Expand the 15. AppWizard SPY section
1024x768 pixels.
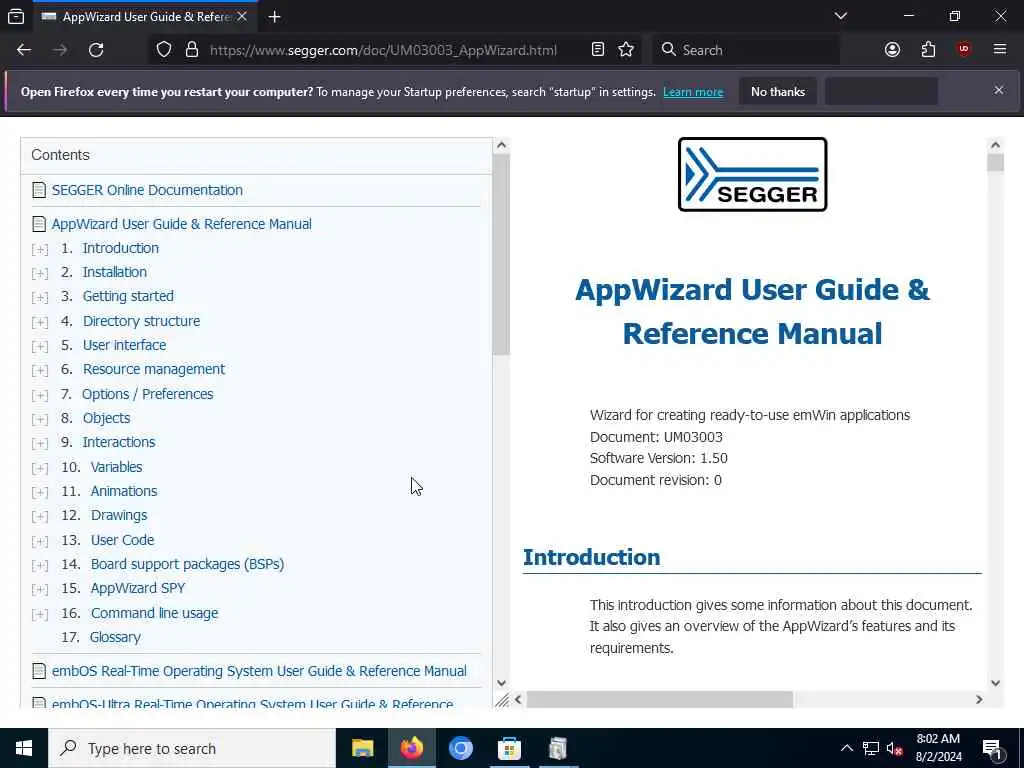pos(40,590)
